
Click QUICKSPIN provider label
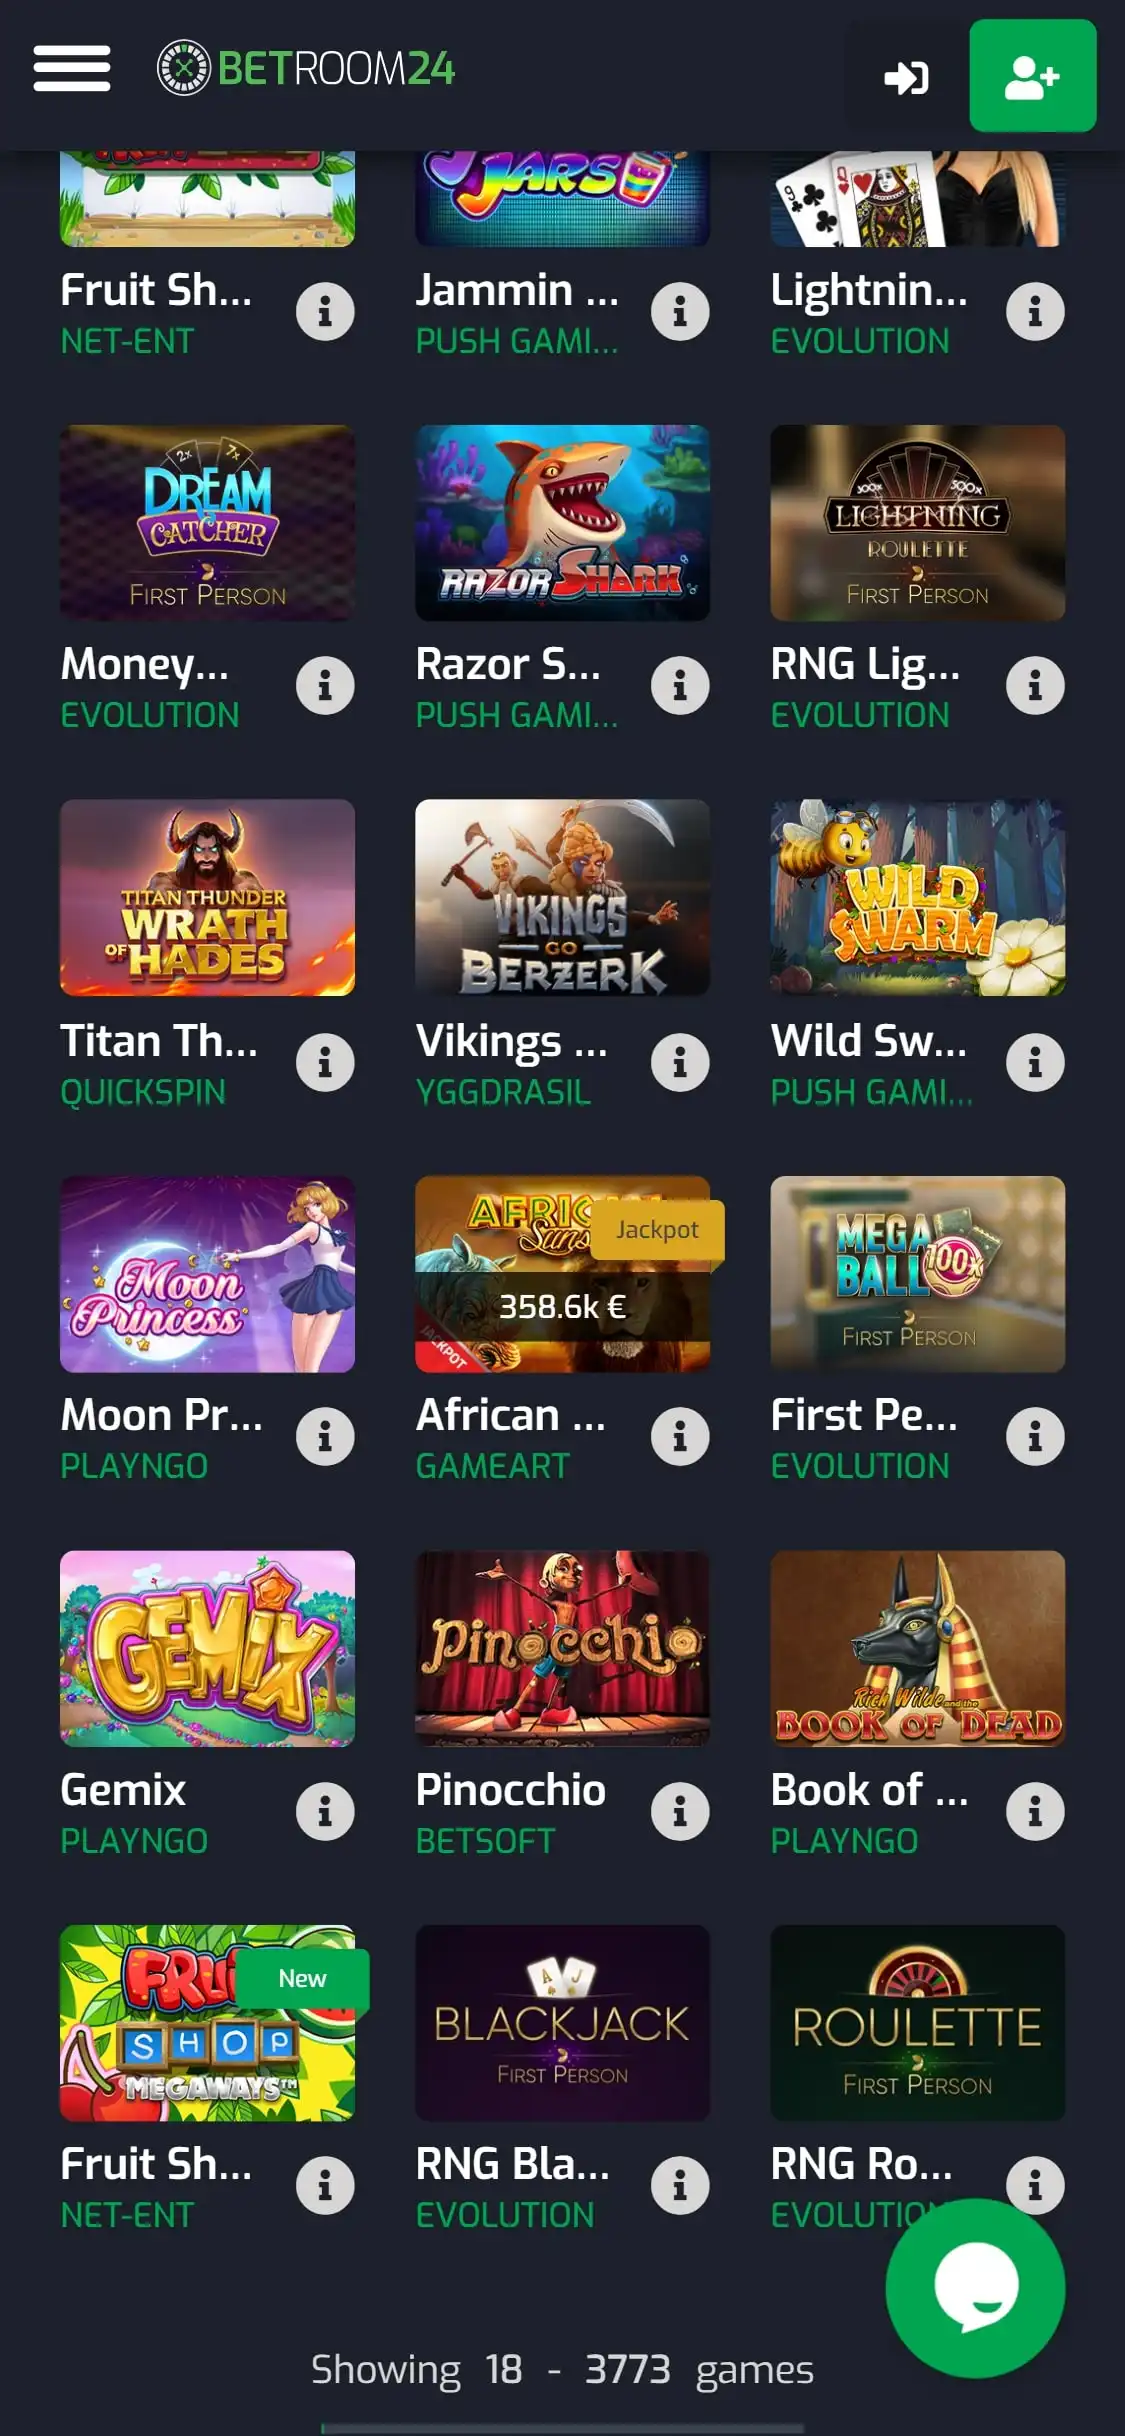tap(143, 1092)
